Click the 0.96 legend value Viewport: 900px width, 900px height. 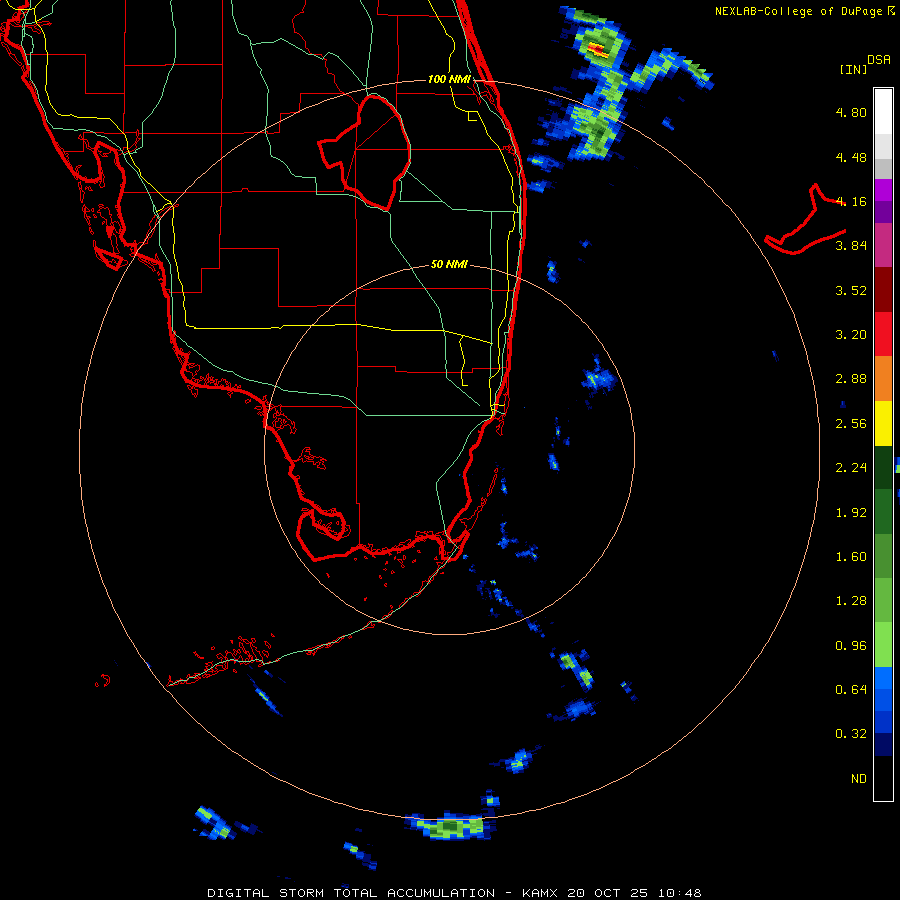(851, 646)
